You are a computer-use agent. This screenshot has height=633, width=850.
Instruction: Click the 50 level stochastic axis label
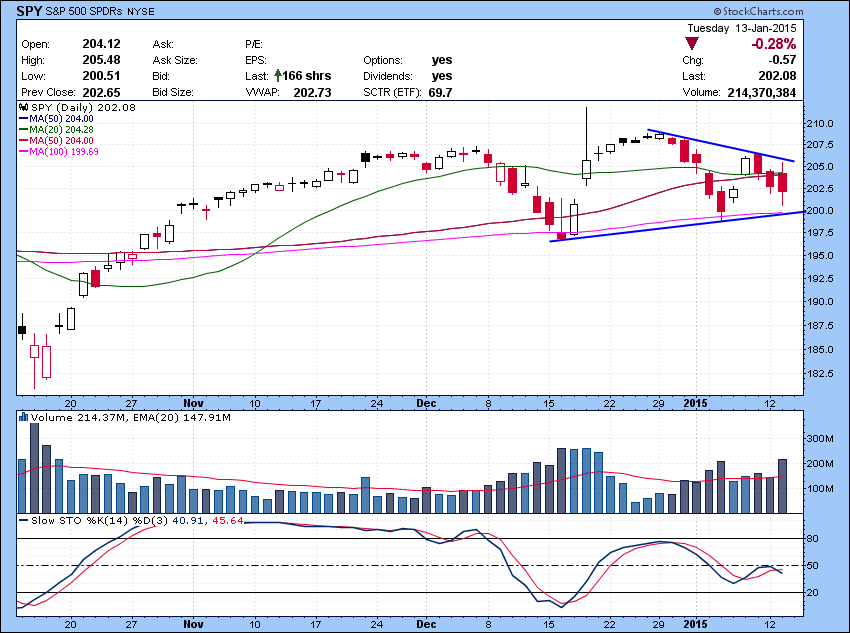813,566
